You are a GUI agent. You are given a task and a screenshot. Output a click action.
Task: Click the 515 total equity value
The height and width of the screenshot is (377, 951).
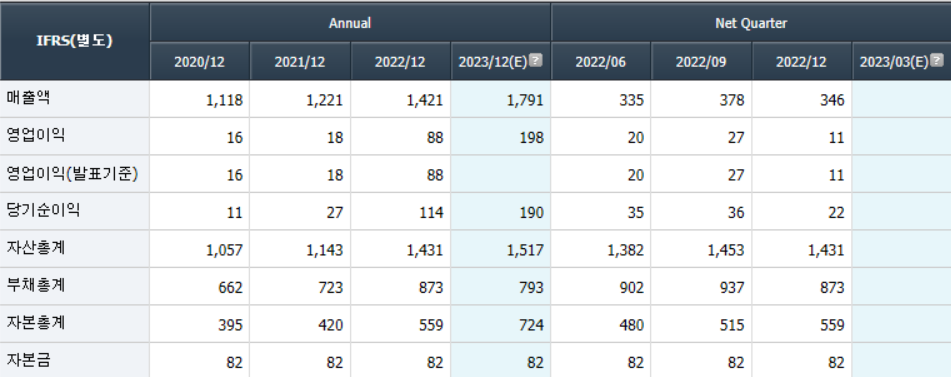pos(732,326)
